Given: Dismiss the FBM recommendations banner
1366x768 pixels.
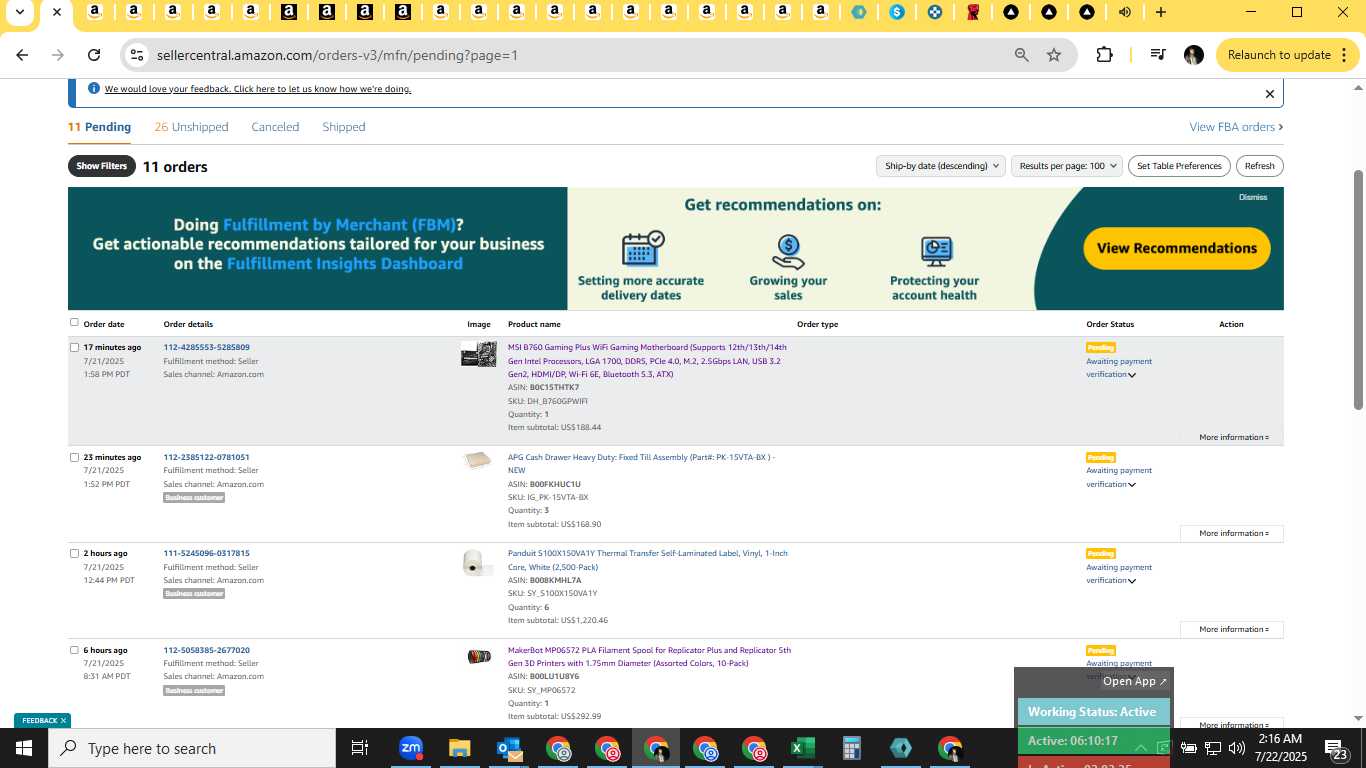Looking at the screenshot, I should tap(1253, 197).
